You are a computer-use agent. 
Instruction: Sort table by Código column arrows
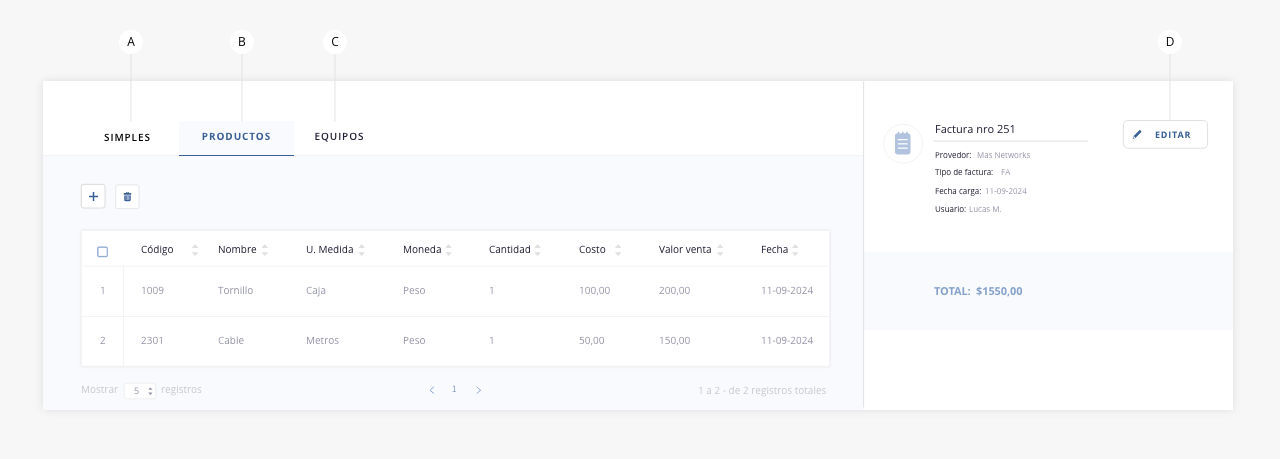pos(195,250)
